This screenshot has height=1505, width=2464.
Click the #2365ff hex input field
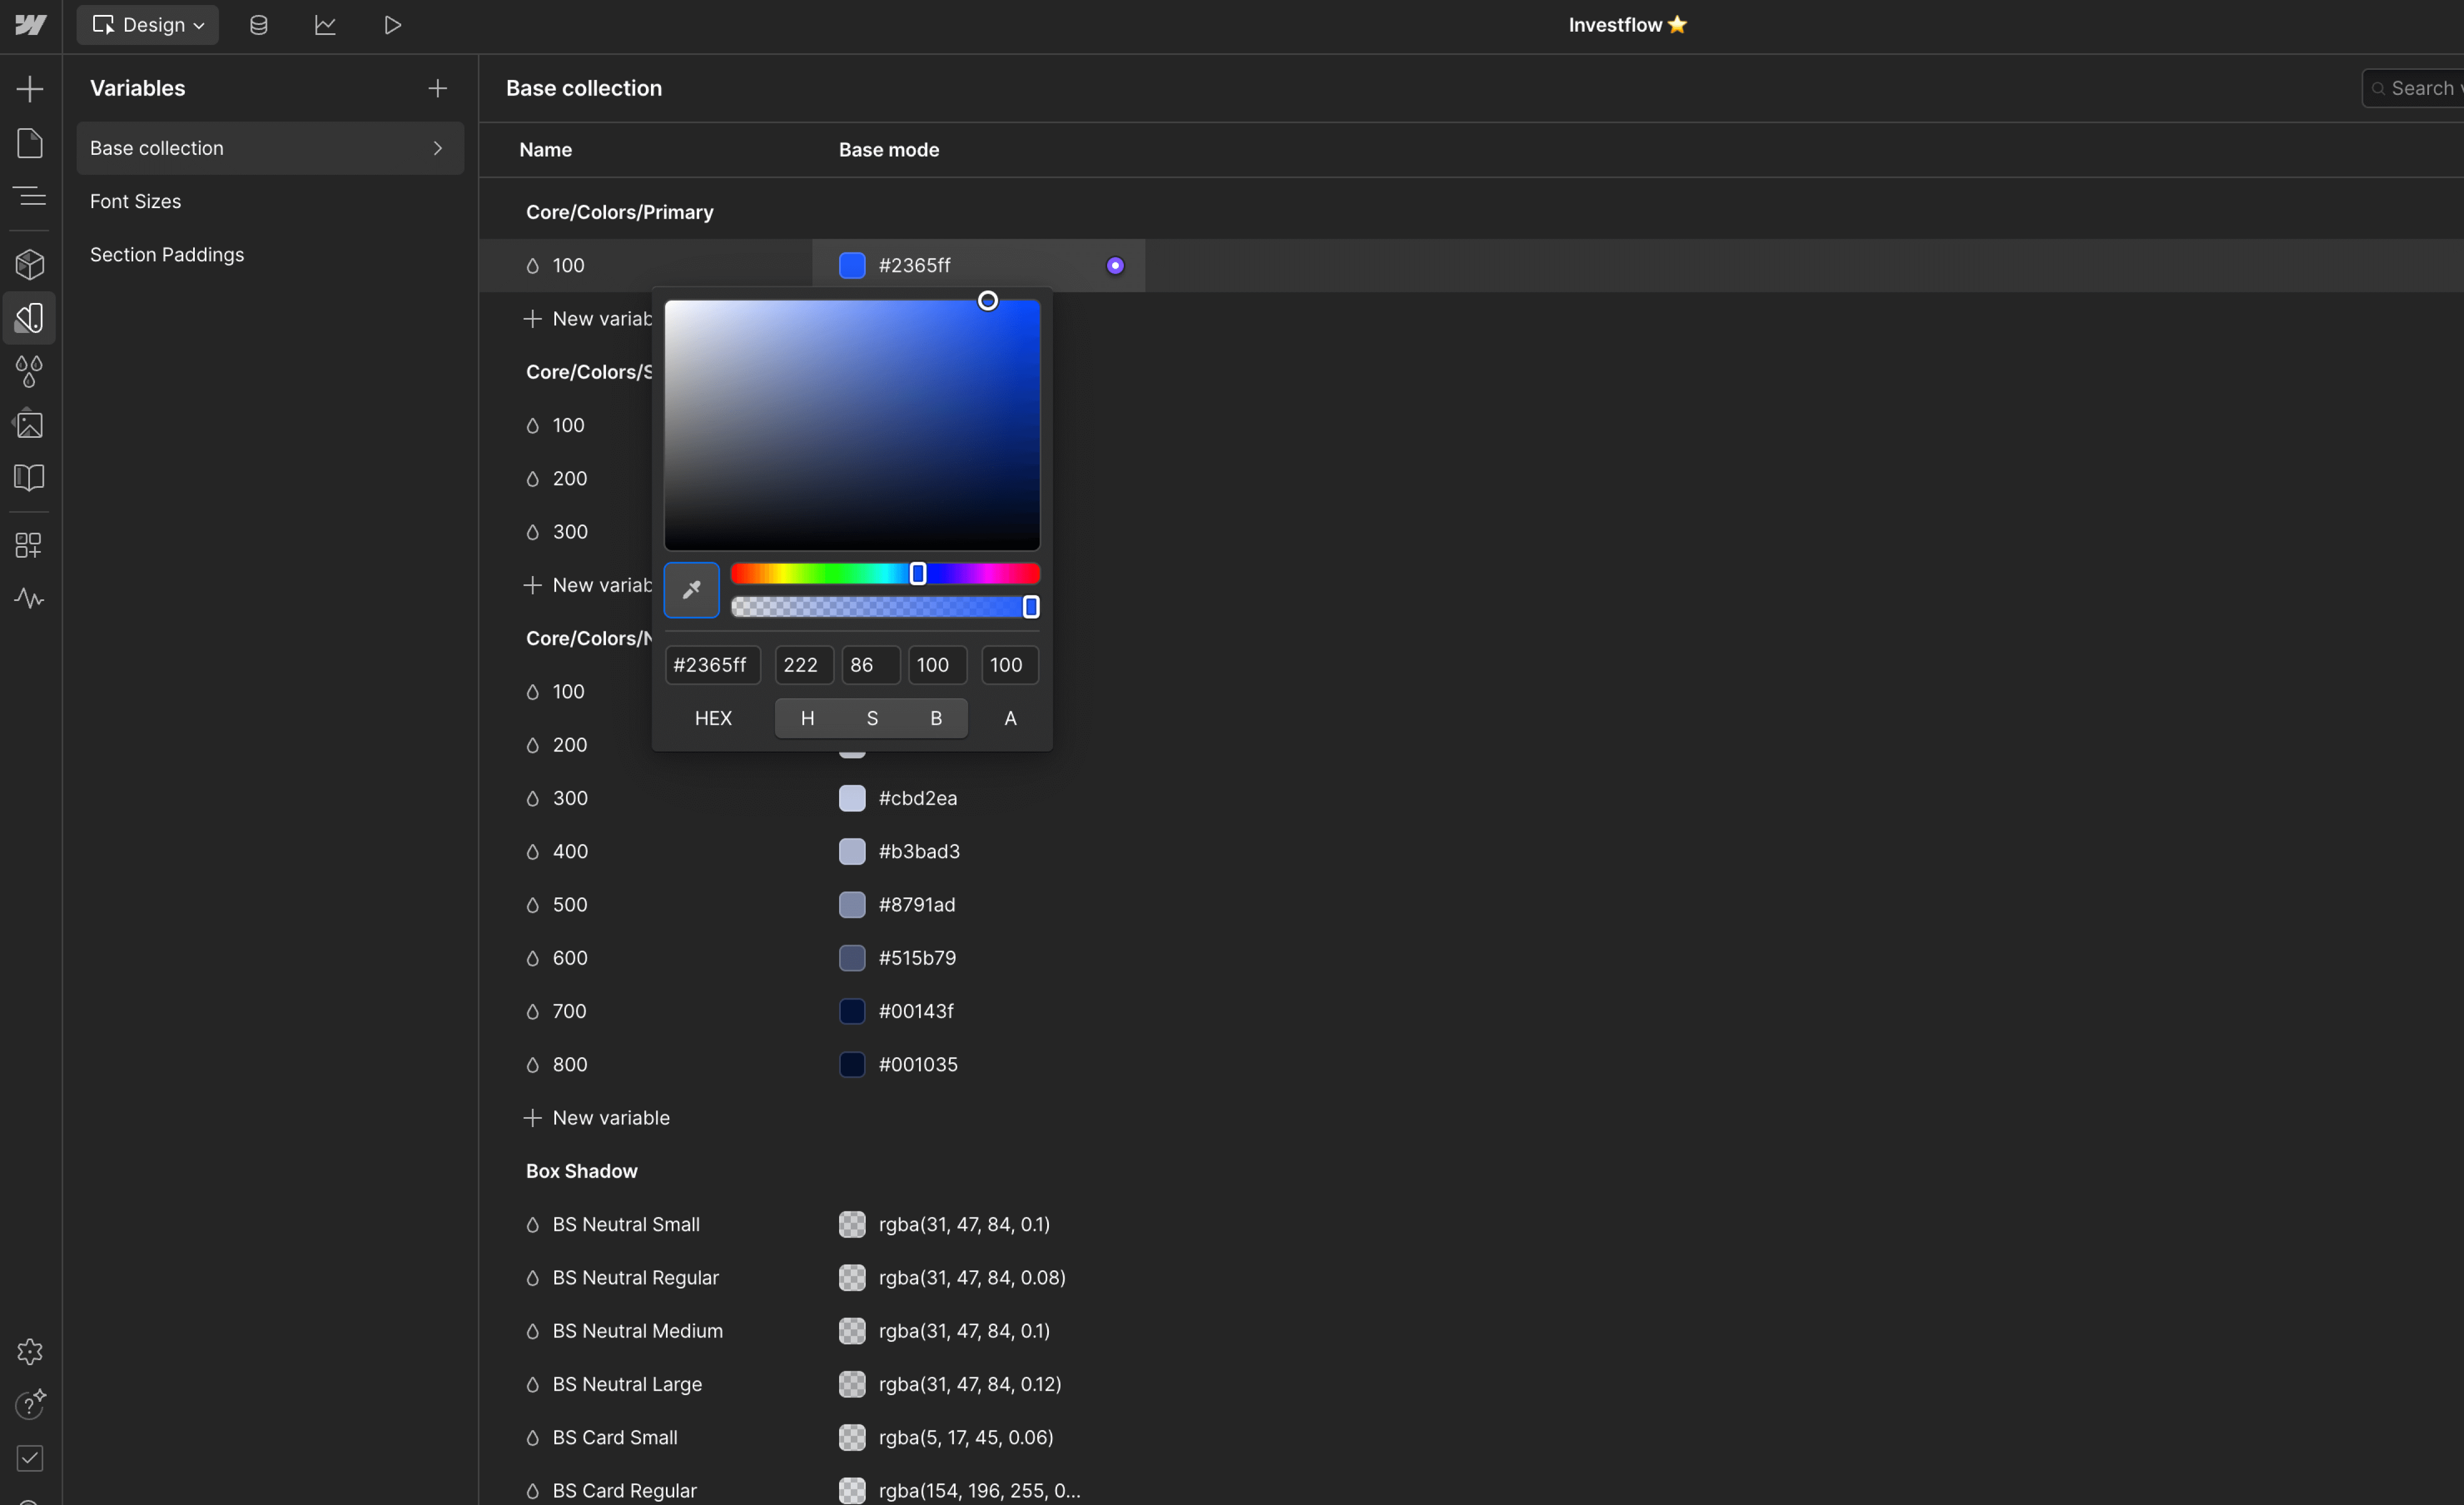pyautogui.click(x=712, y=665)
